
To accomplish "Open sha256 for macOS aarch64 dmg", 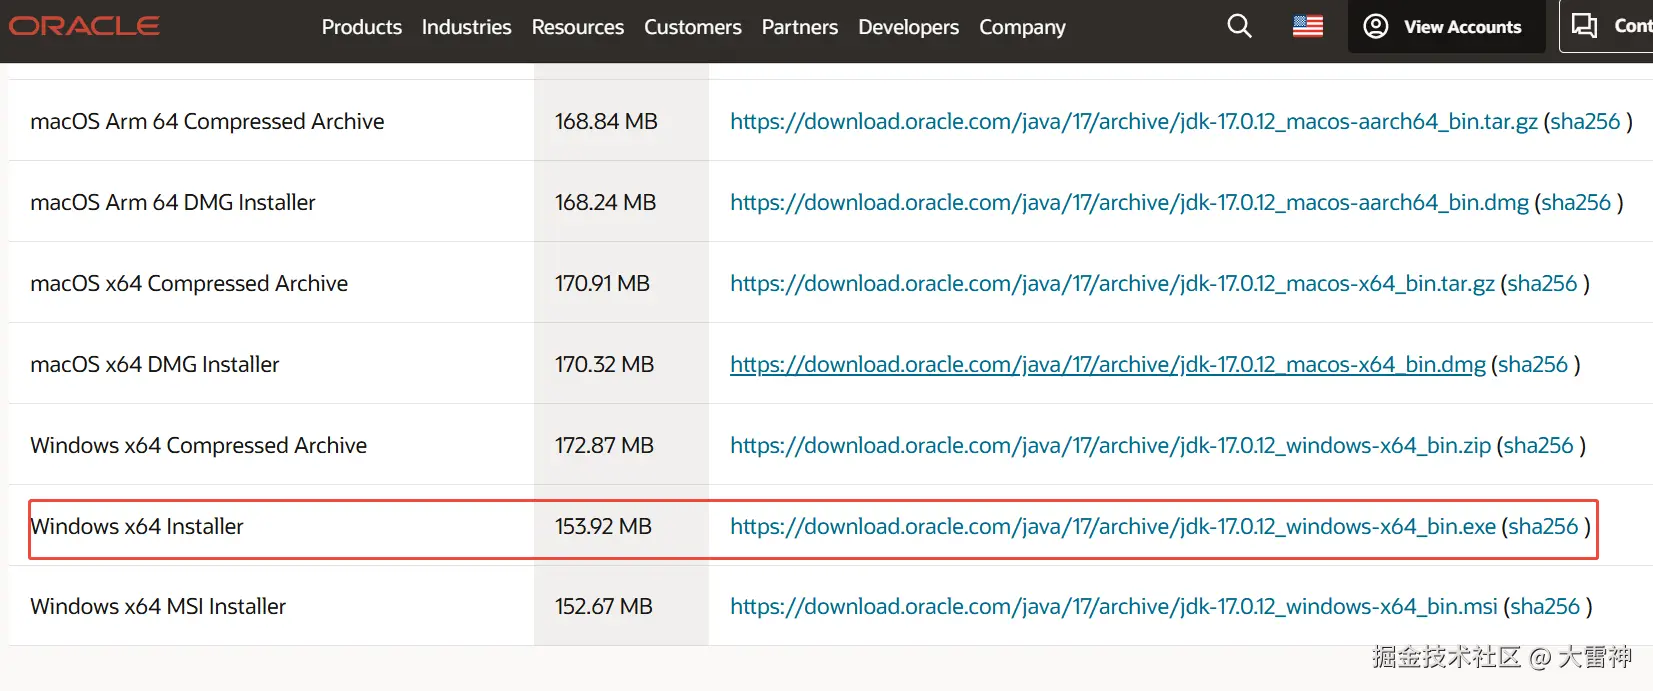I will pyautogui.click(x=1576, y=202).
